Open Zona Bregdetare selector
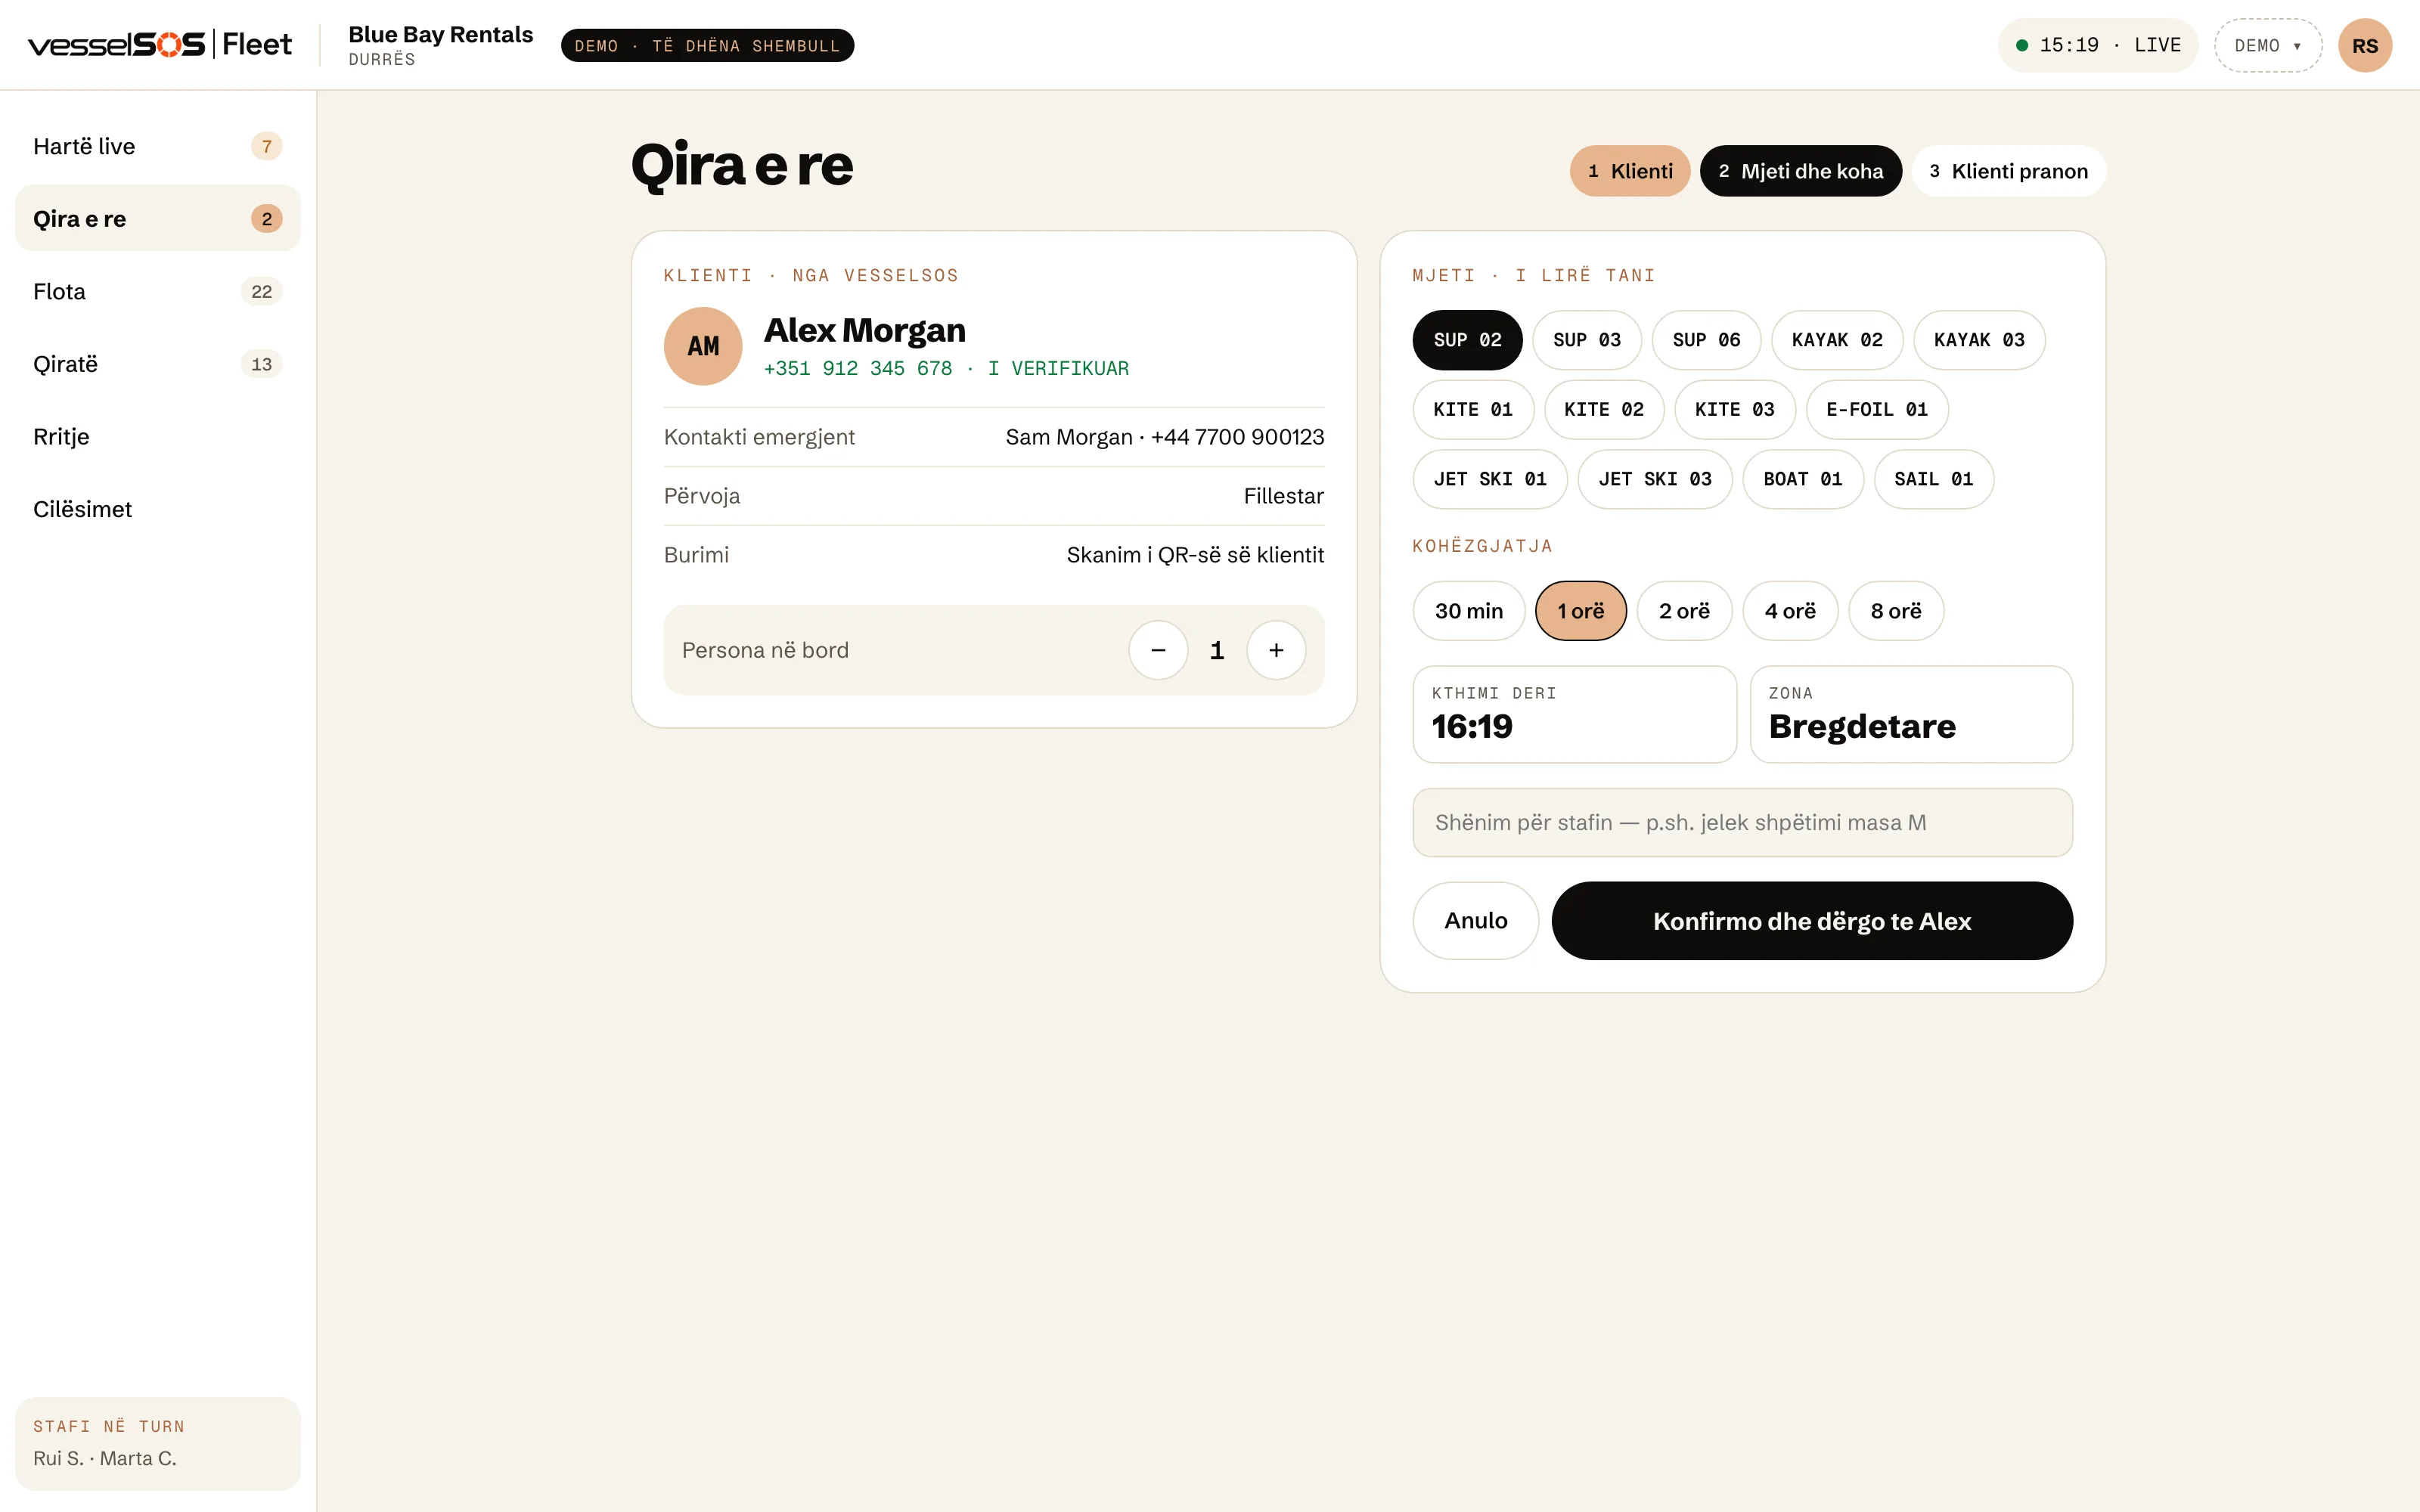Viewport: 2420px width, 1512px height. [x=1911, y=714]
